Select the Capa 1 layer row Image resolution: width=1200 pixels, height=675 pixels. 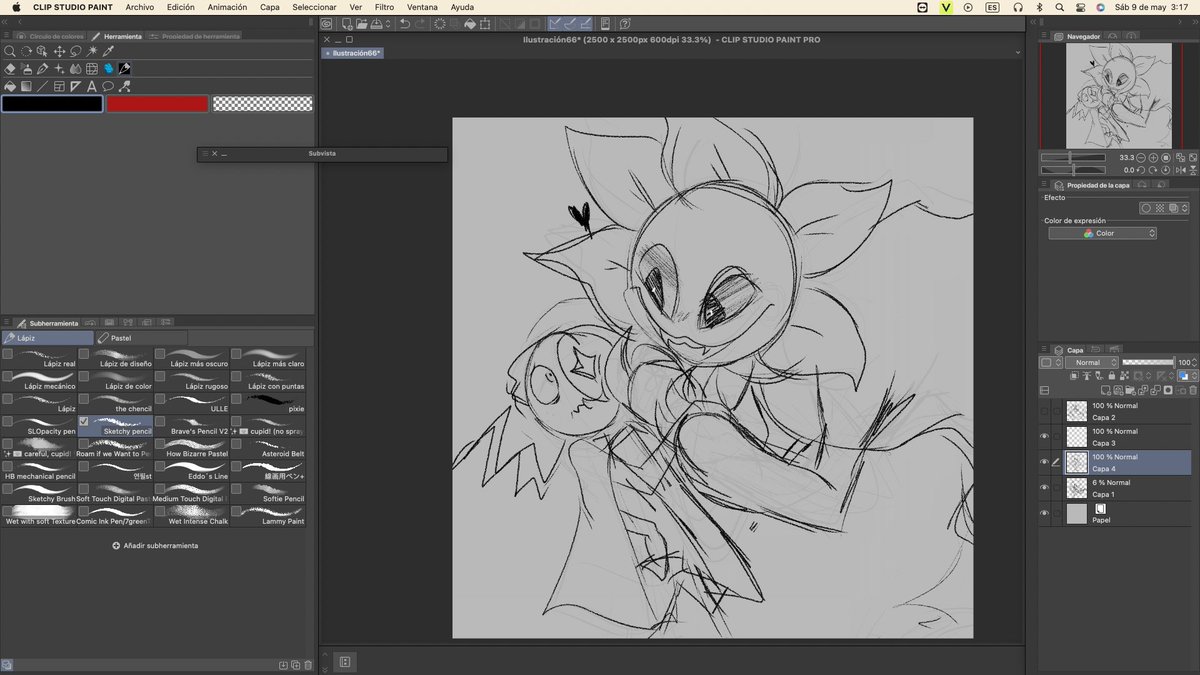[x=1115, y=488]
